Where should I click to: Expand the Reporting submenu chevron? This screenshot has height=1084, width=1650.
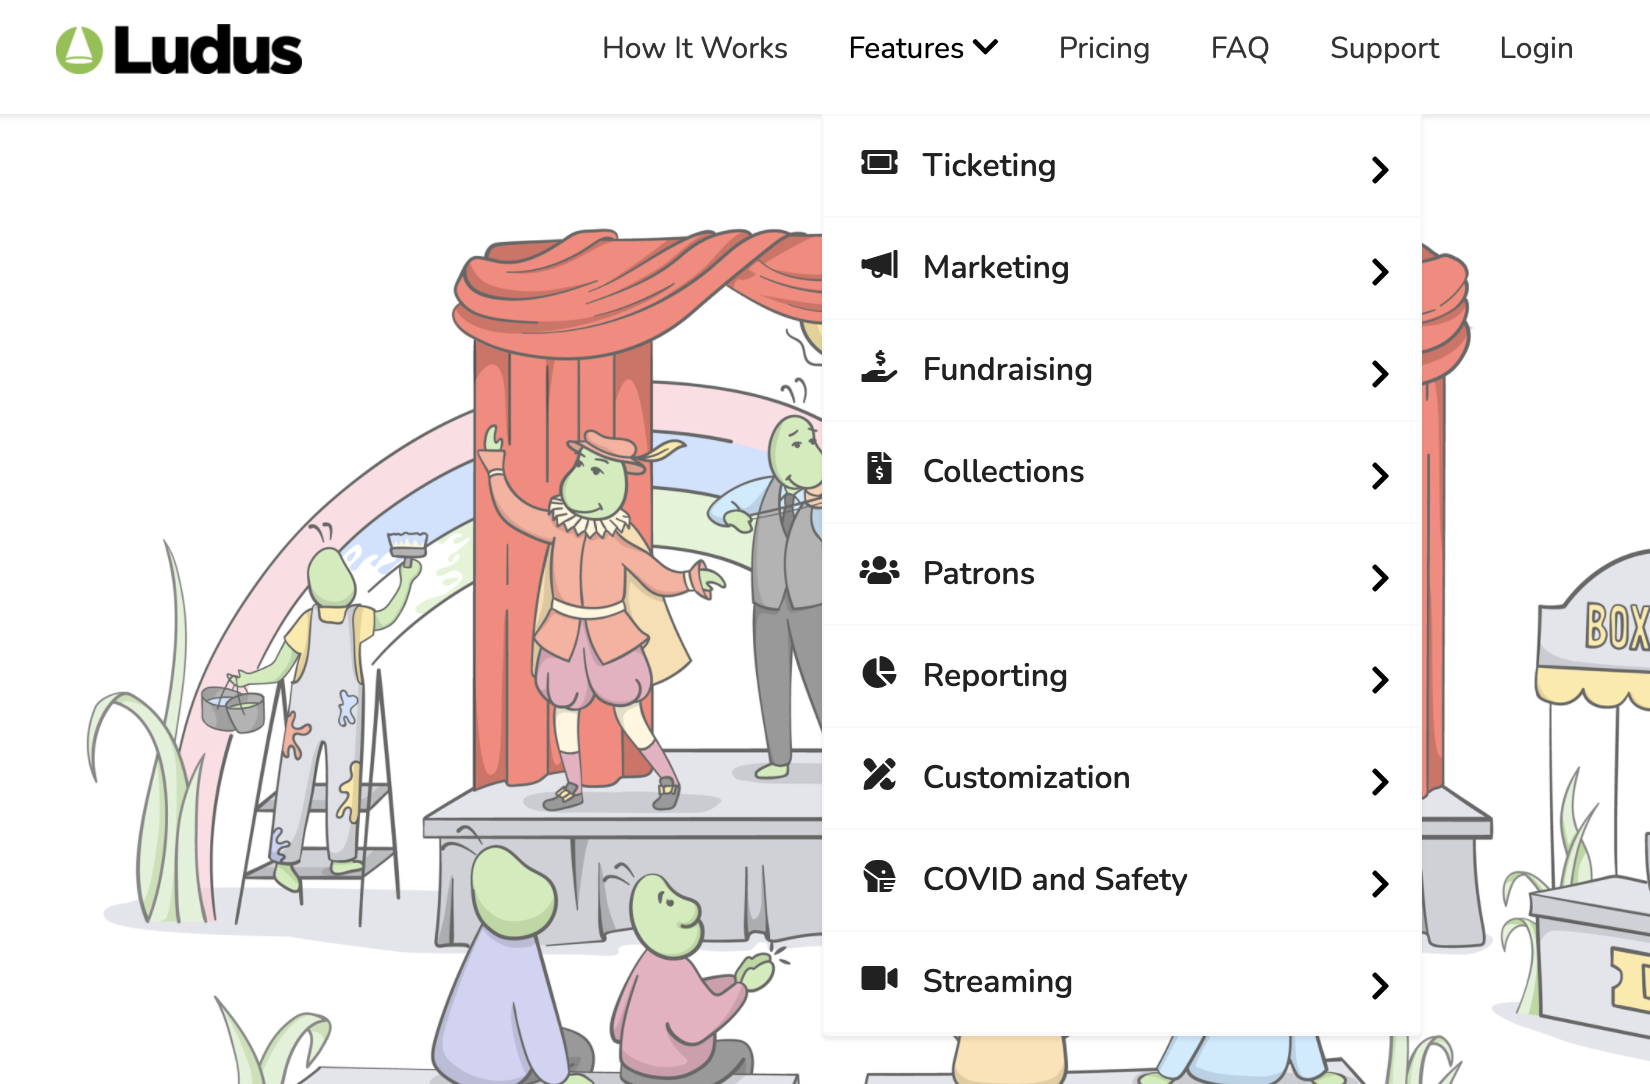pyautogui.click(x=1380, y=680)
